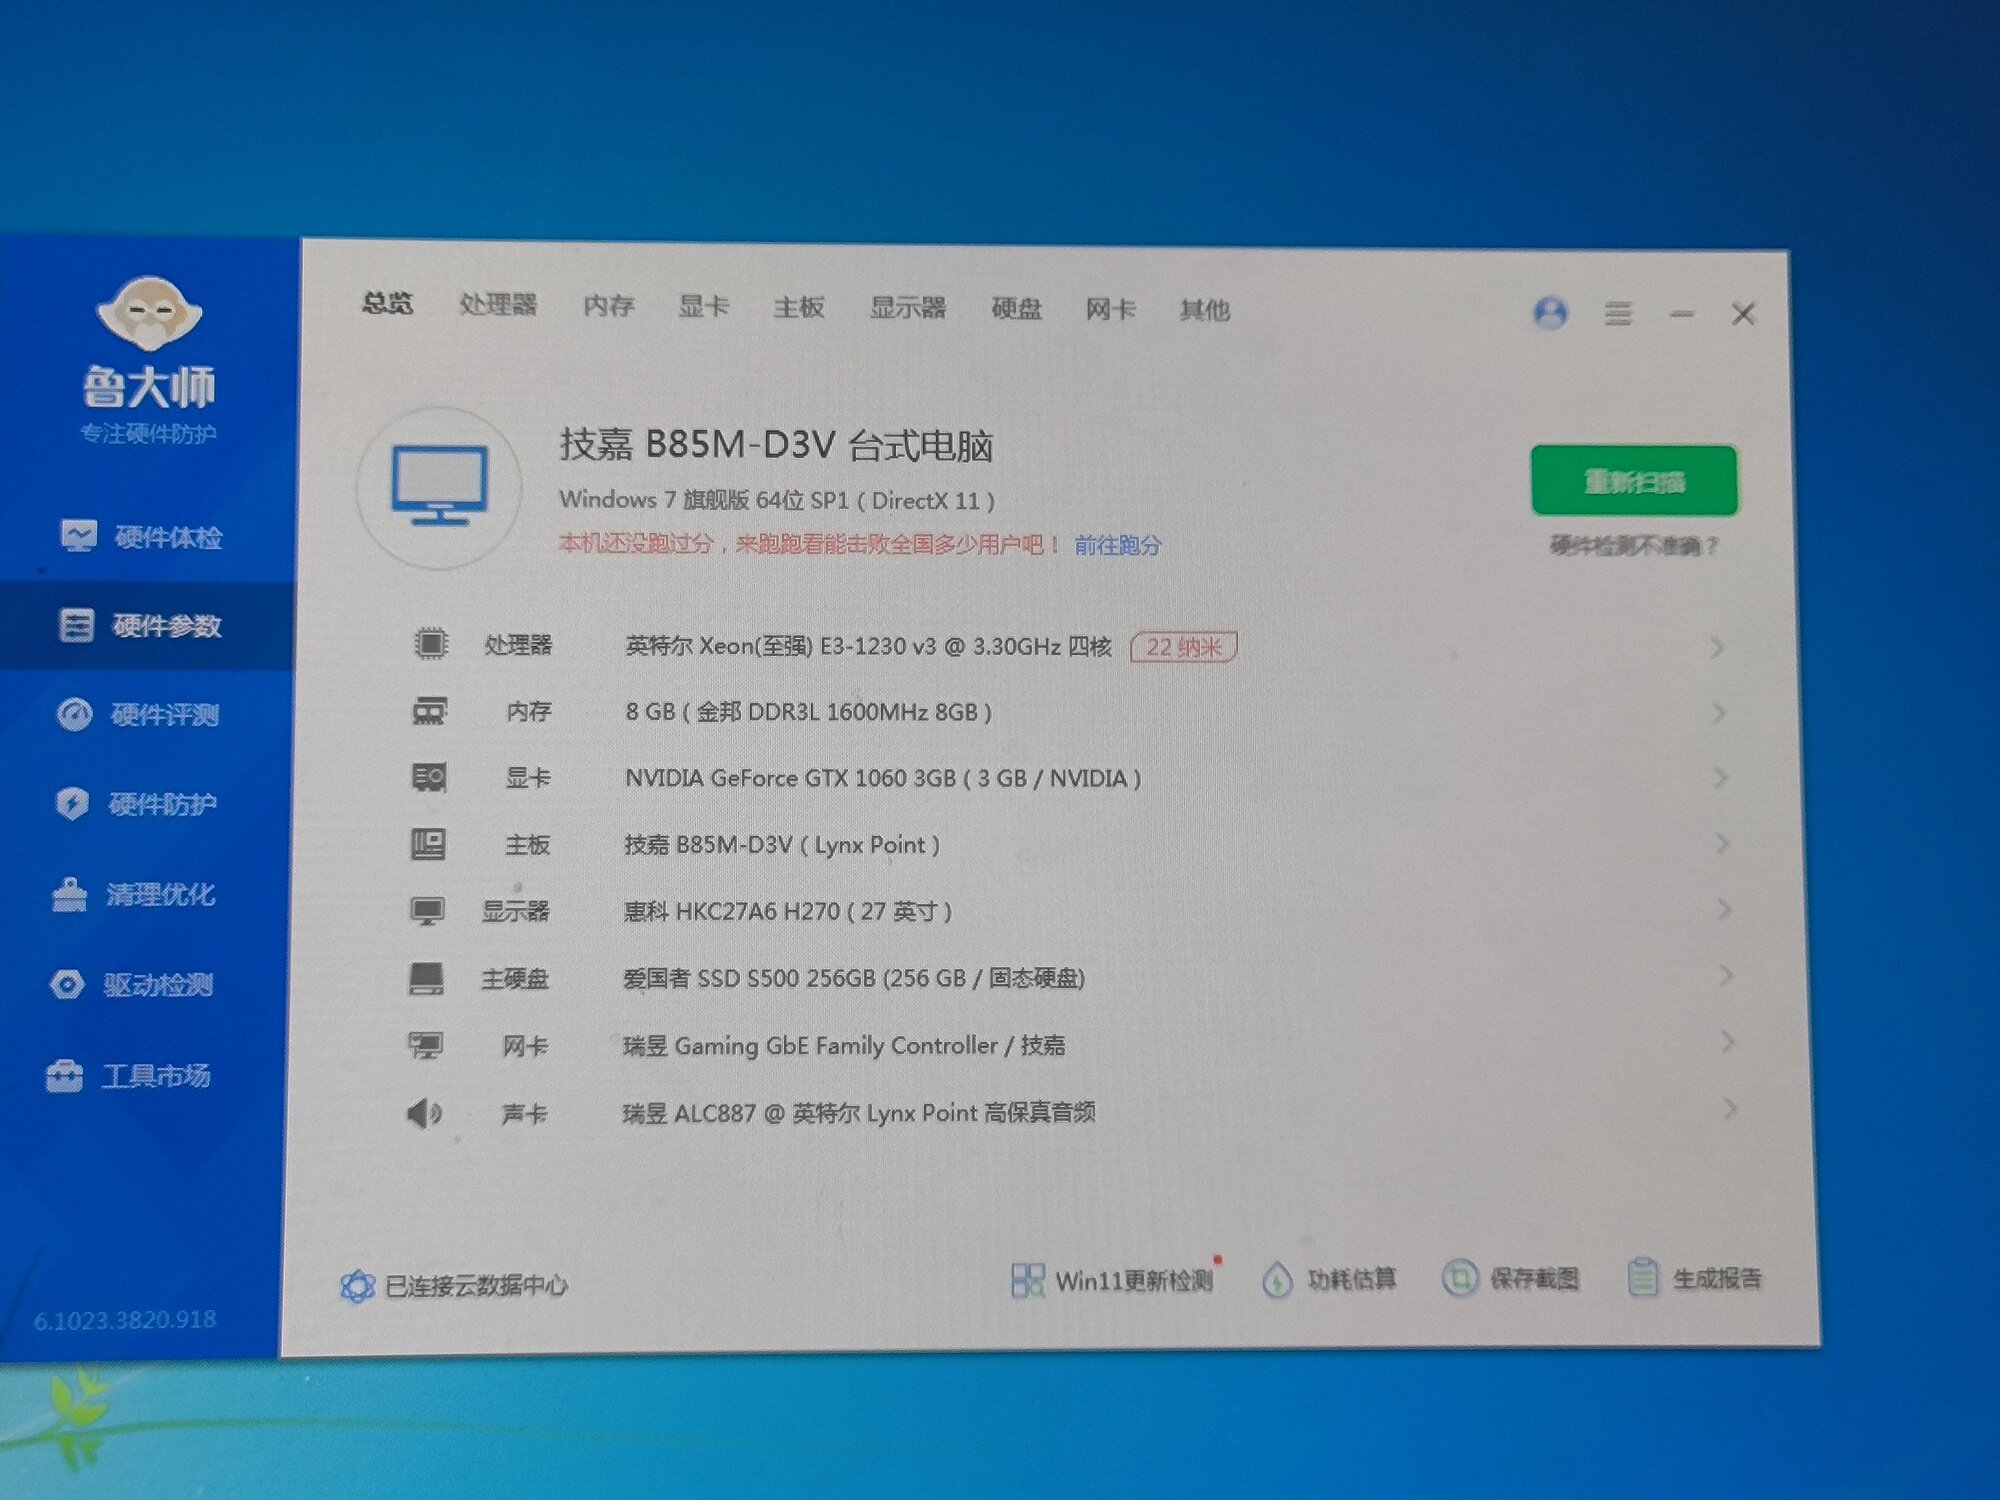Open the user account avatar icon

click(x=1550, y=313)
